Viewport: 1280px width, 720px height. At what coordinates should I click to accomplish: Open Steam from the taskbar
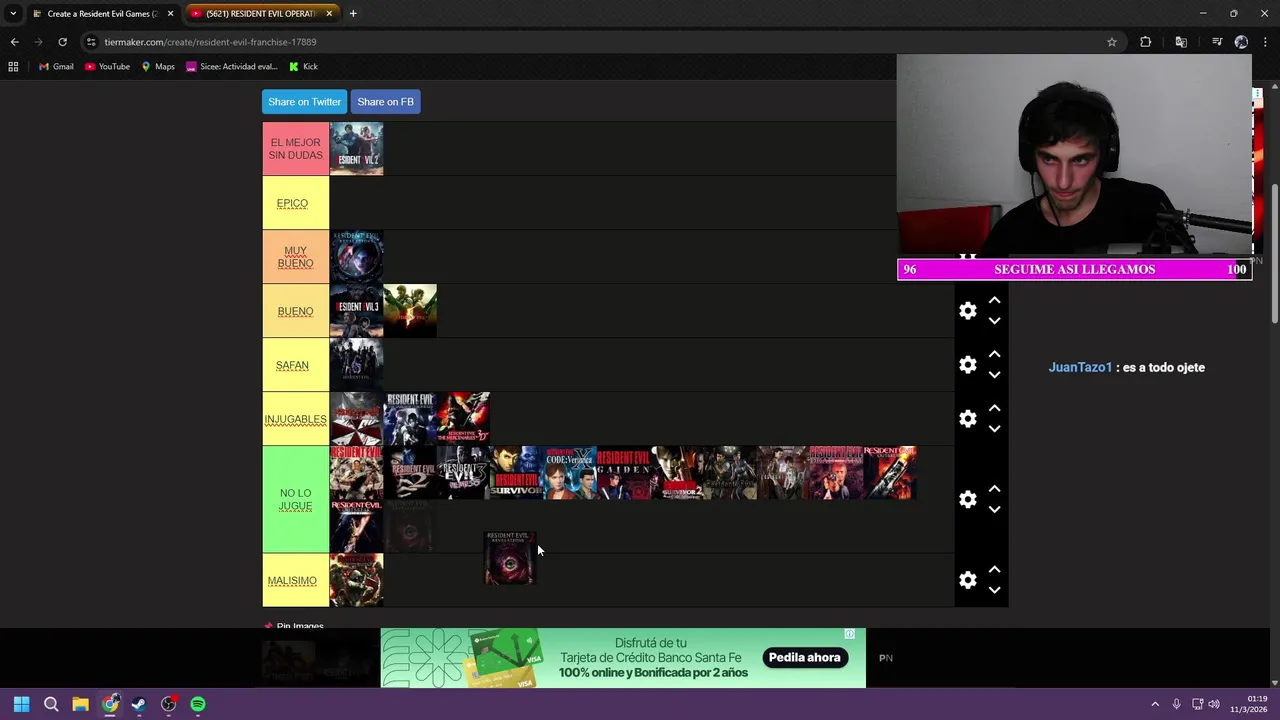click(x=139, y=704)
